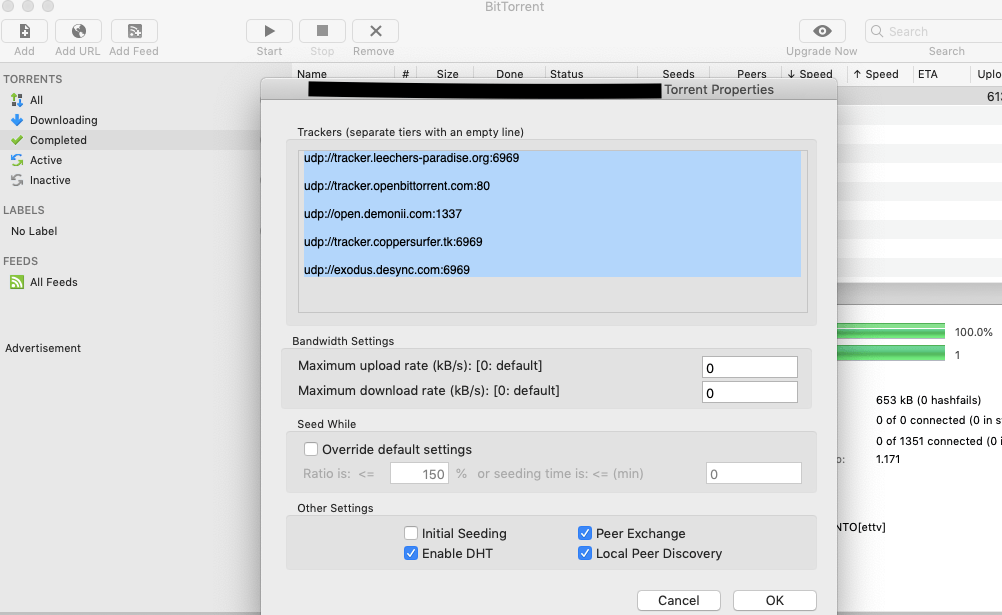Select the Completed filter in sidebar
Image resolution: width=1002 pixels, height=615 pixels.
(58, 140)
